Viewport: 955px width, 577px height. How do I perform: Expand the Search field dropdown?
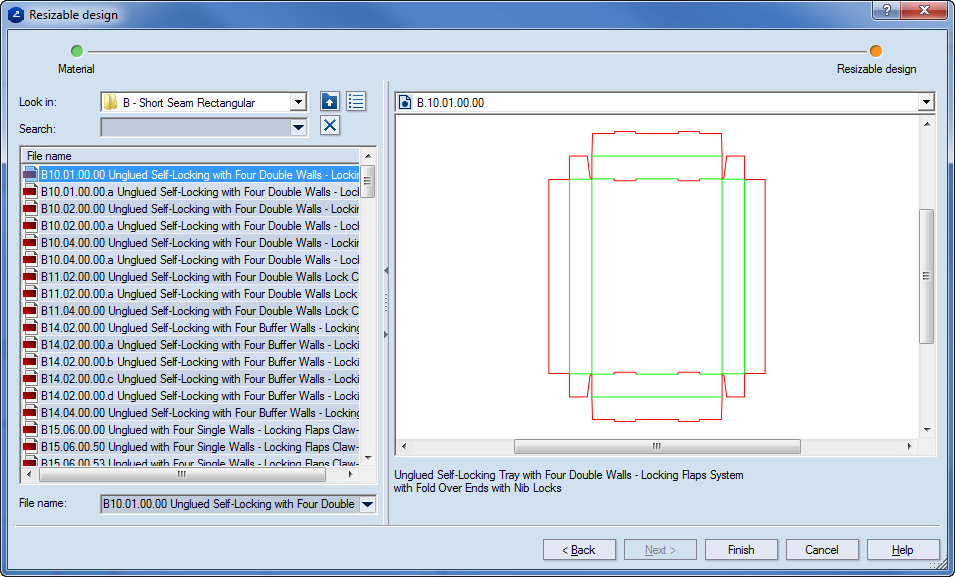click(298, 128)
